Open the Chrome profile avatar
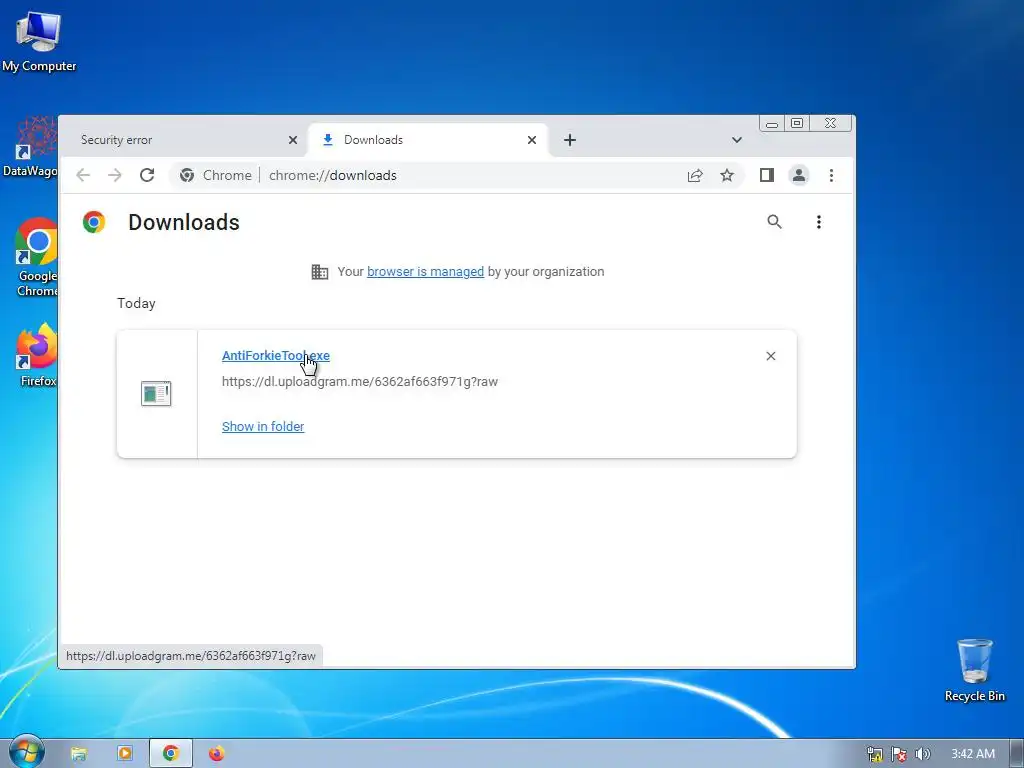This screenshot has height=768, width=1024. click(799, 175)
